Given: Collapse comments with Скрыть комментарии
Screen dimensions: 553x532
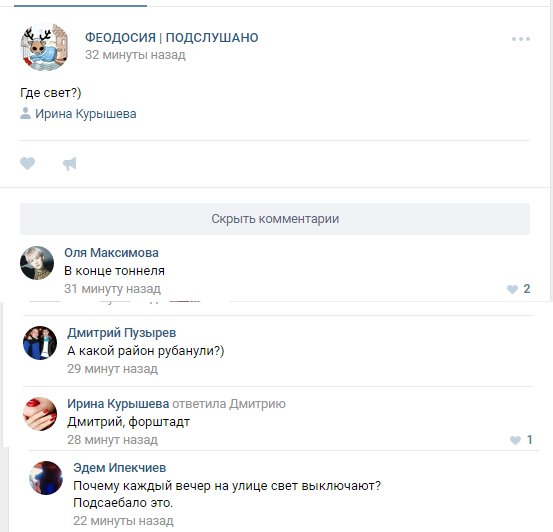Looking at the screenshot, I should tap(275, 219).
